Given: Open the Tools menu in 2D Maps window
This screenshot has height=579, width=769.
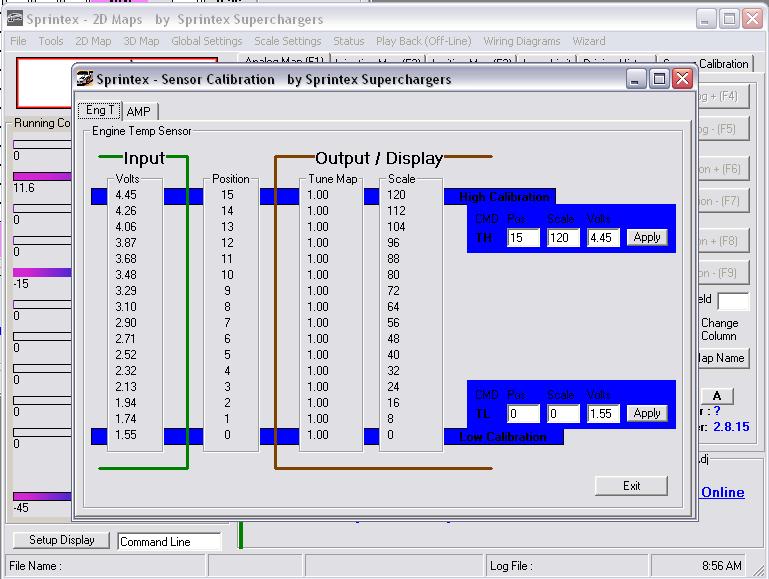Looking at the screenshot, I should (x=51, y=41).
